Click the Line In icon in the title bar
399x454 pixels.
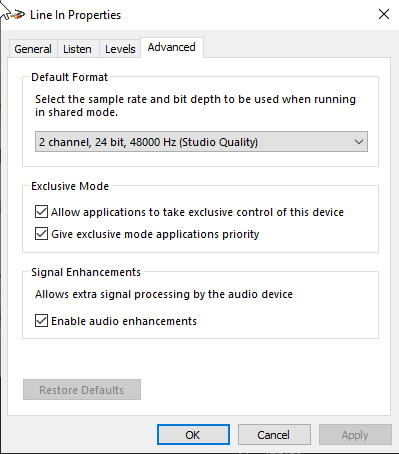(17, 15)
